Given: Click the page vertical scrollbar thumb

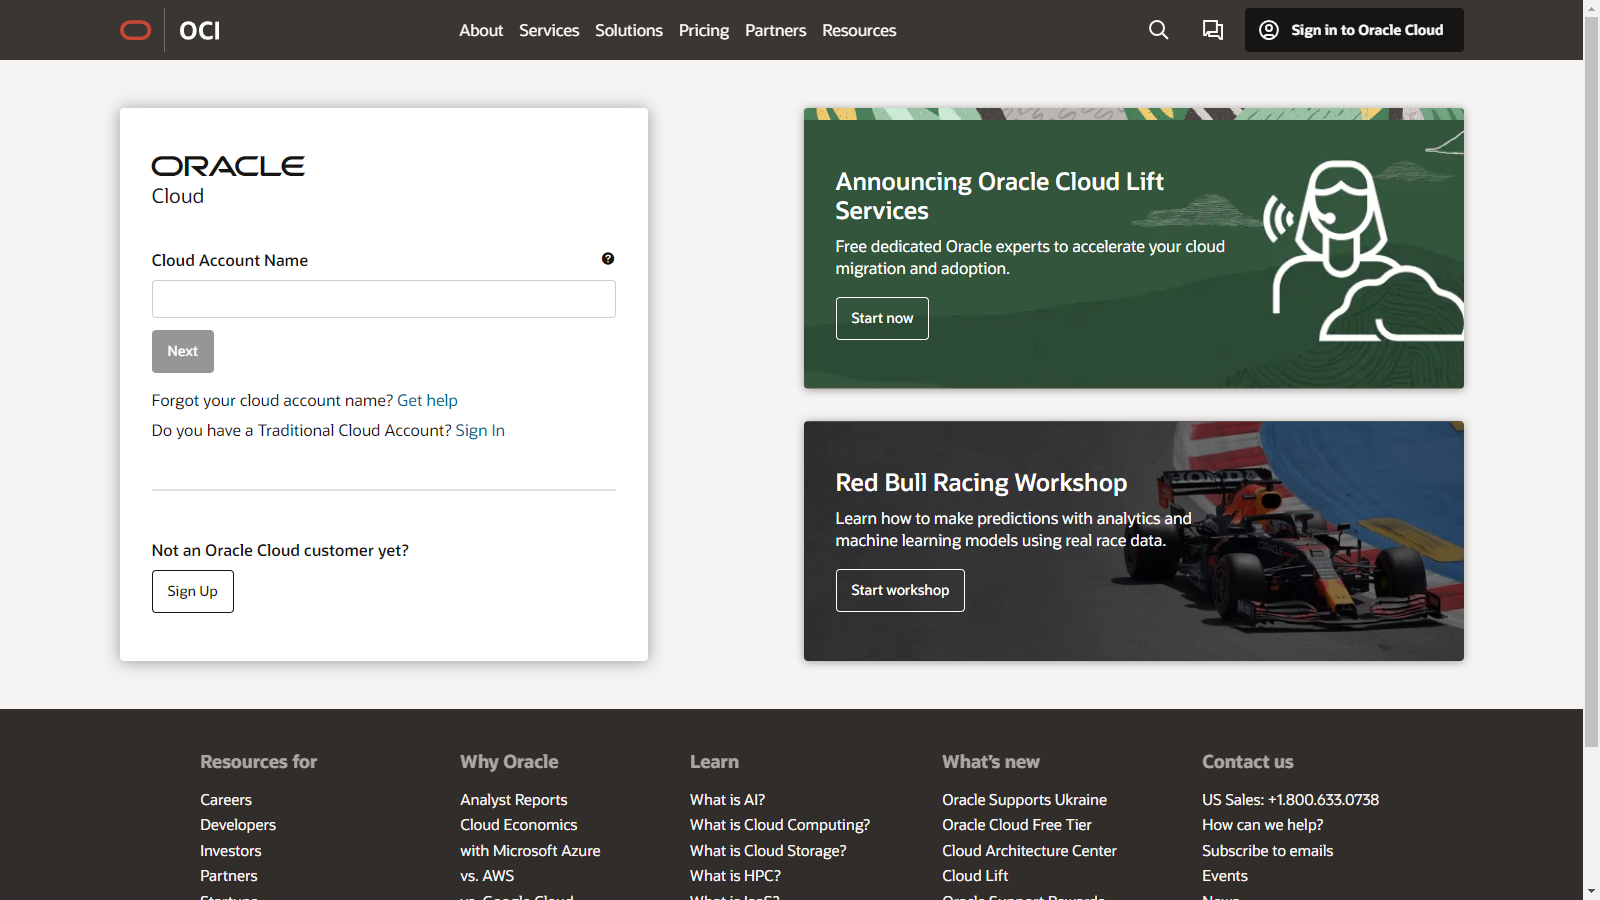Looking at the screenshot, I should click(x=1592, y=382).
